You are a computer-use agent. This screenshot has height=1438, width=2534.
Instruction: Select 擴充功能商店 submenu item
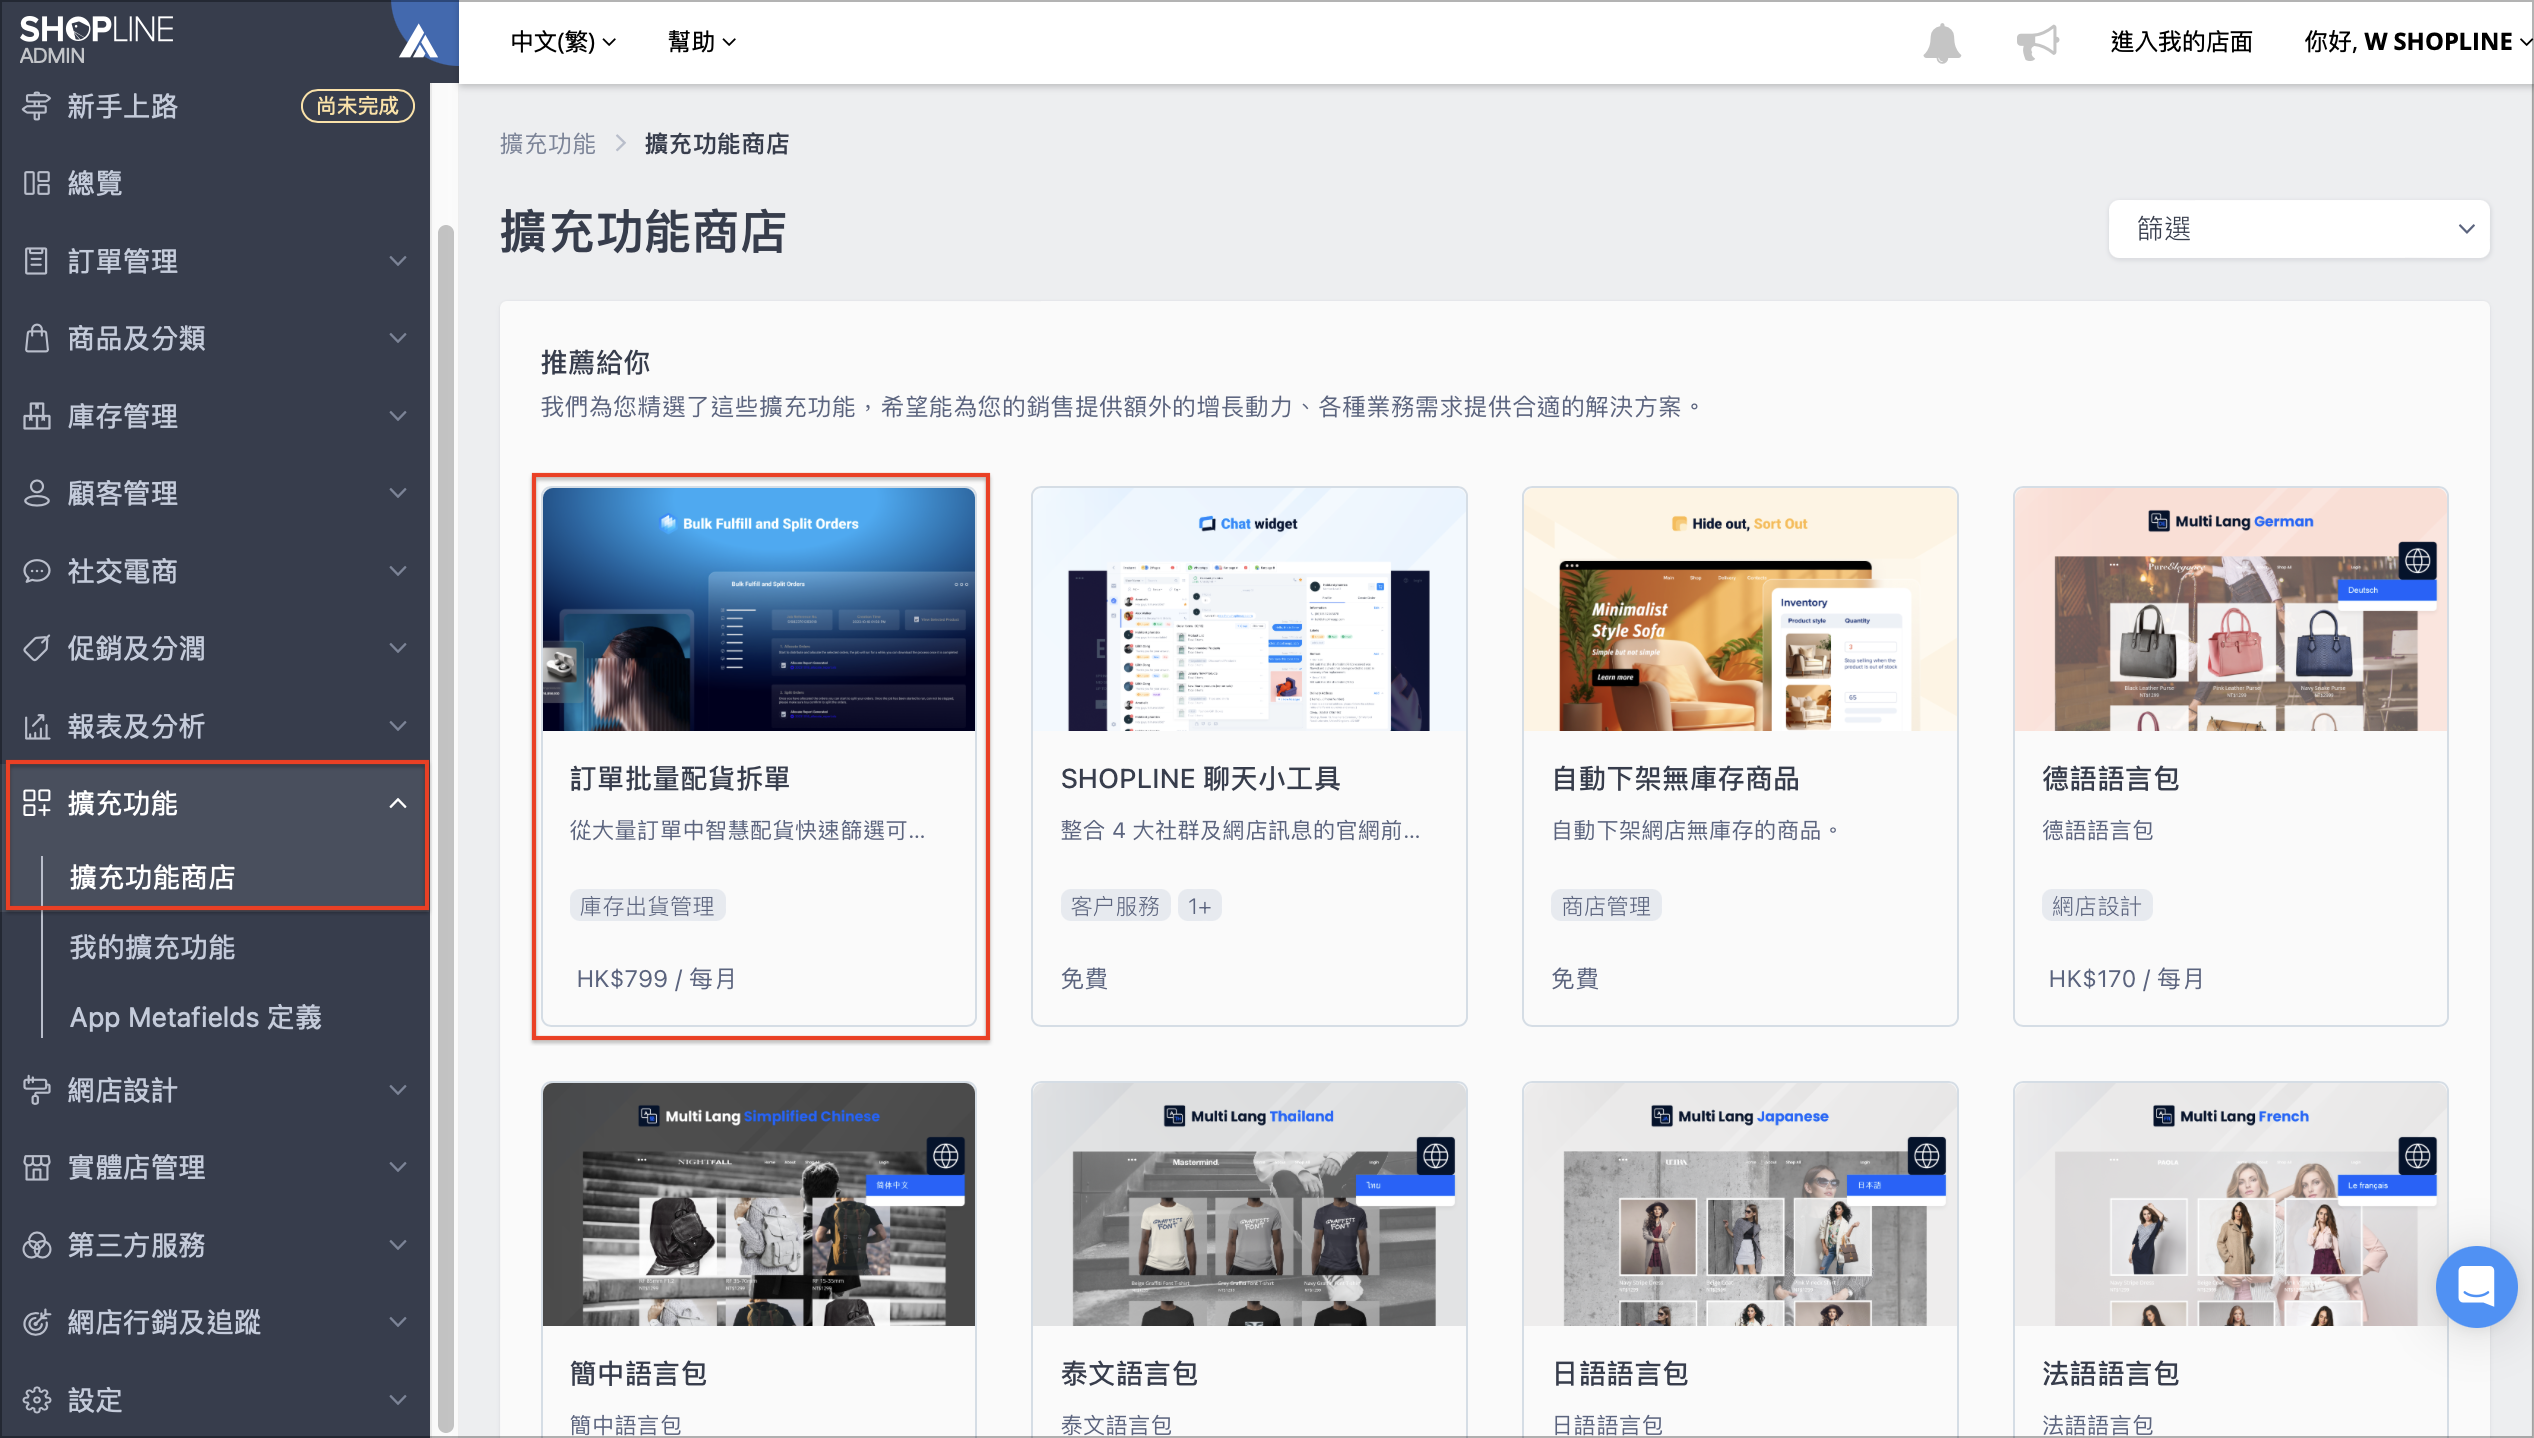pyautogui.click(x=152, y=877)
